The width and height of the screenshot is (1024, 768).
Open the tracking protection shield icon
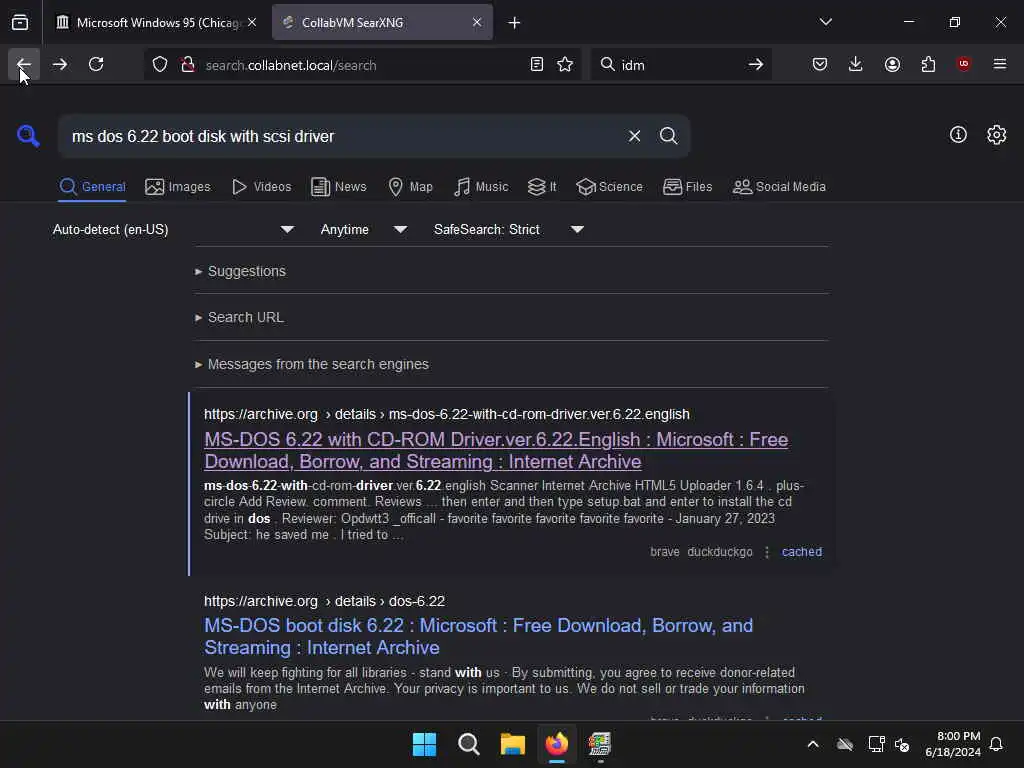160,65
